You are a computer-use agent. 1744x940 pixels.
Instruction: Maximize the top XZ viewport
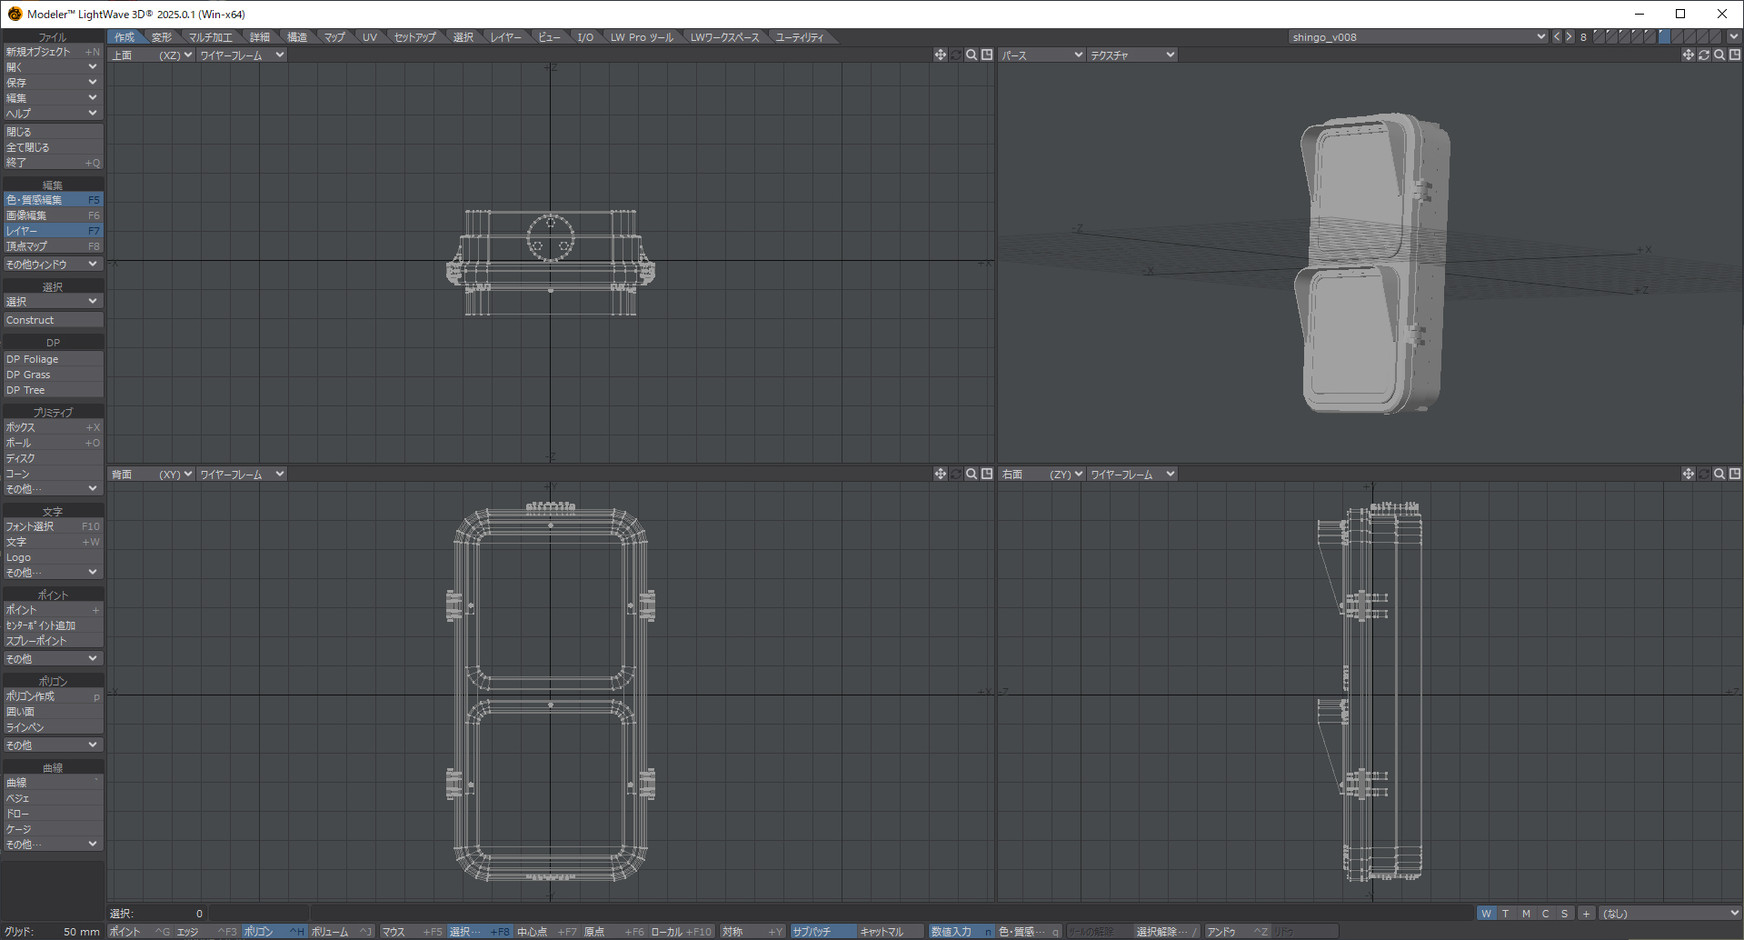click(x=987, y=55)
